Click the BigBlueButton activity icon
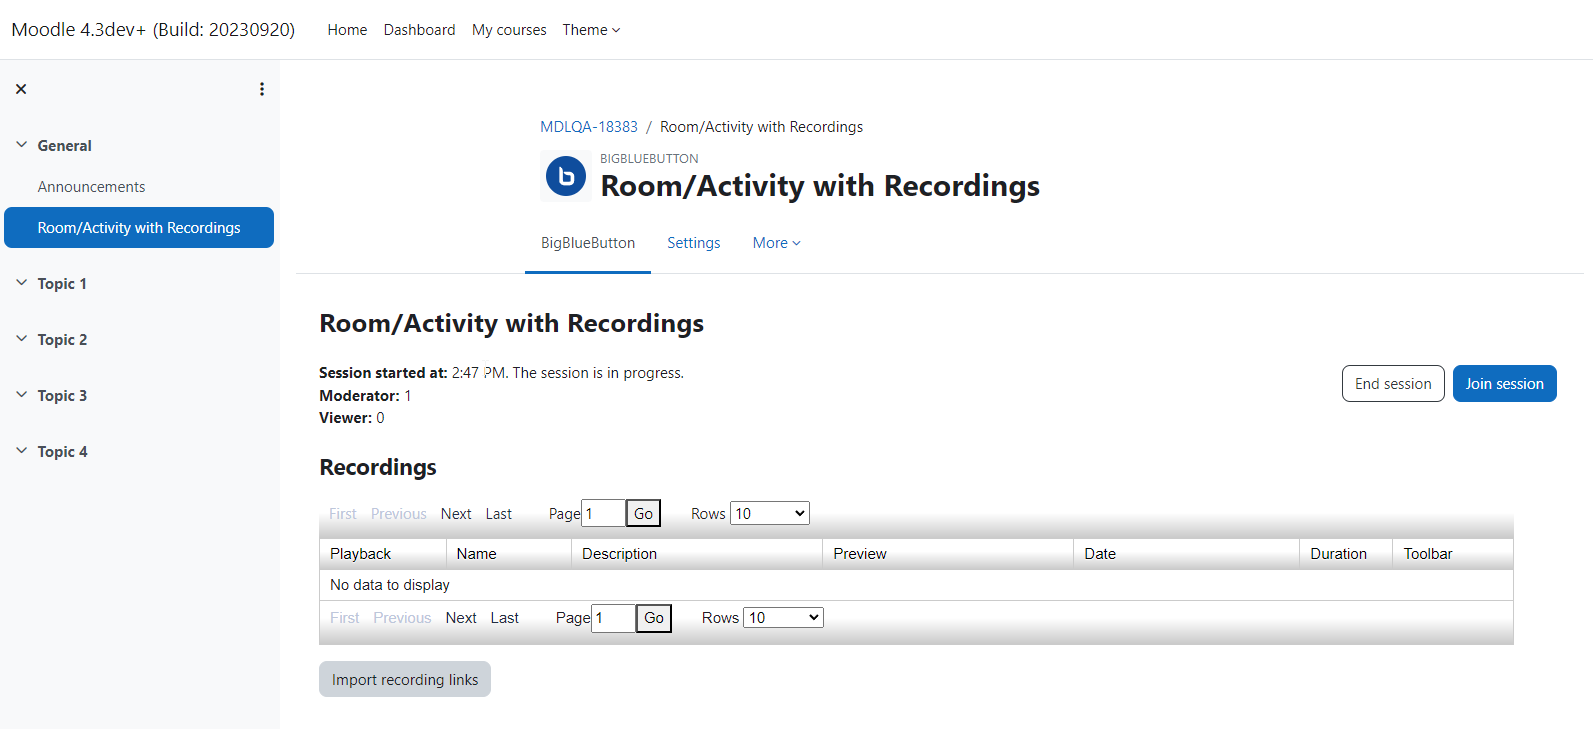The image size is (1593, 729). 566,177
